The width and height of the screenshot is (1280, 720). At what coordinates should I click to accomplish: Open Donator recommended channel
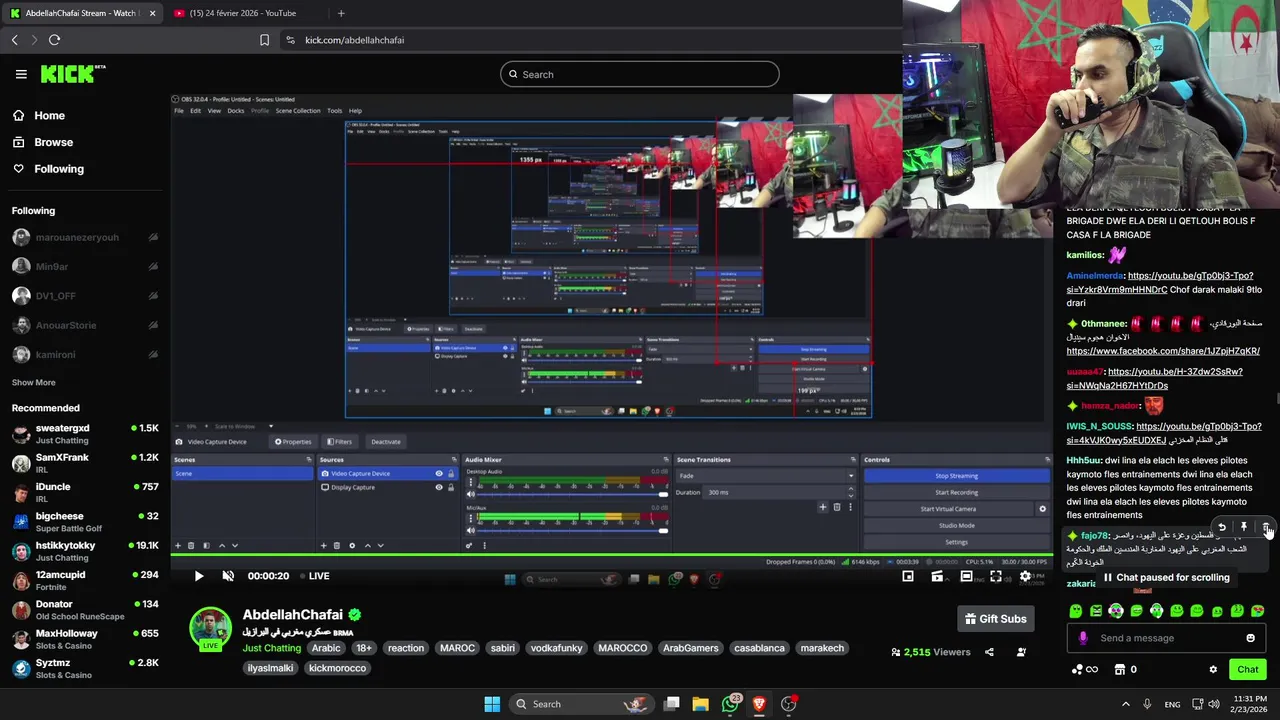coord(85,610)
